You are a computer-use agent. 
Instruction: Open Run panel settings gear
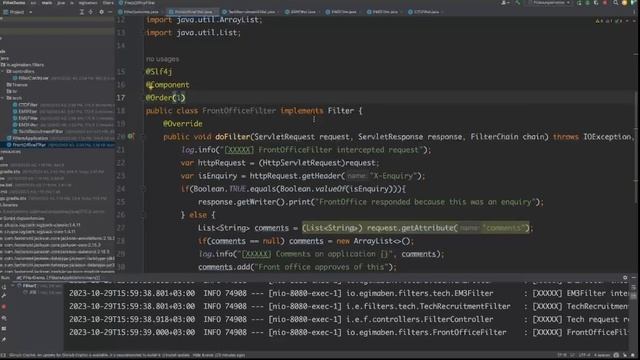(x=625, y=278)
